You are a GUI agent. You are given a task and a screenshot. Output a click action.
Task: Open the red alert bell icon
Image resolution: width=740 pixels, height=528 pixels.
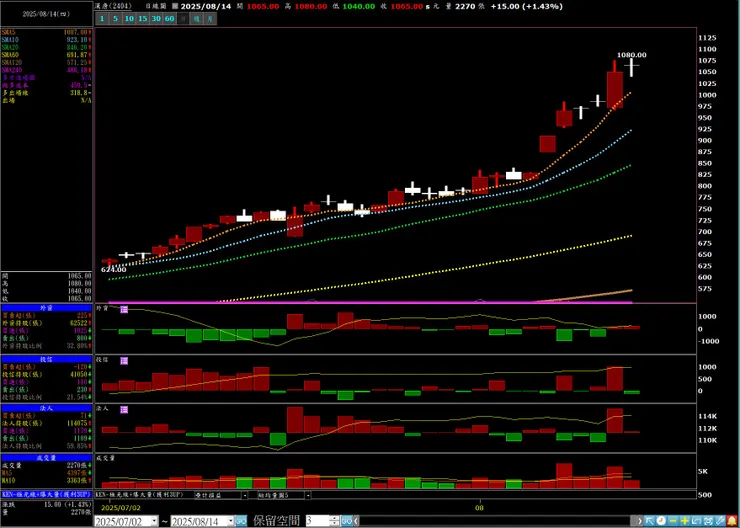732,521
